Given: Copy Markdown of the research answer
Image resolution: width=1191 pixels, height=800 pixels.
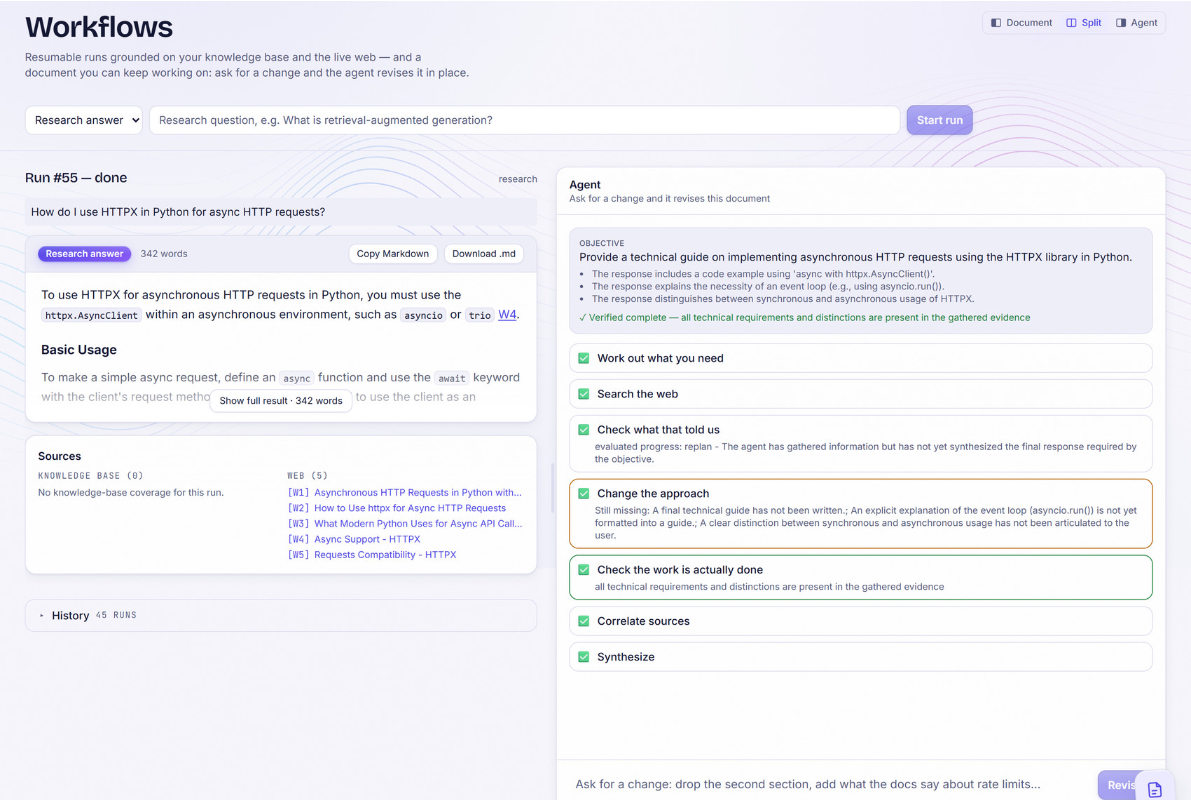Looking at the screenshot, I should (x=393, y=254).
